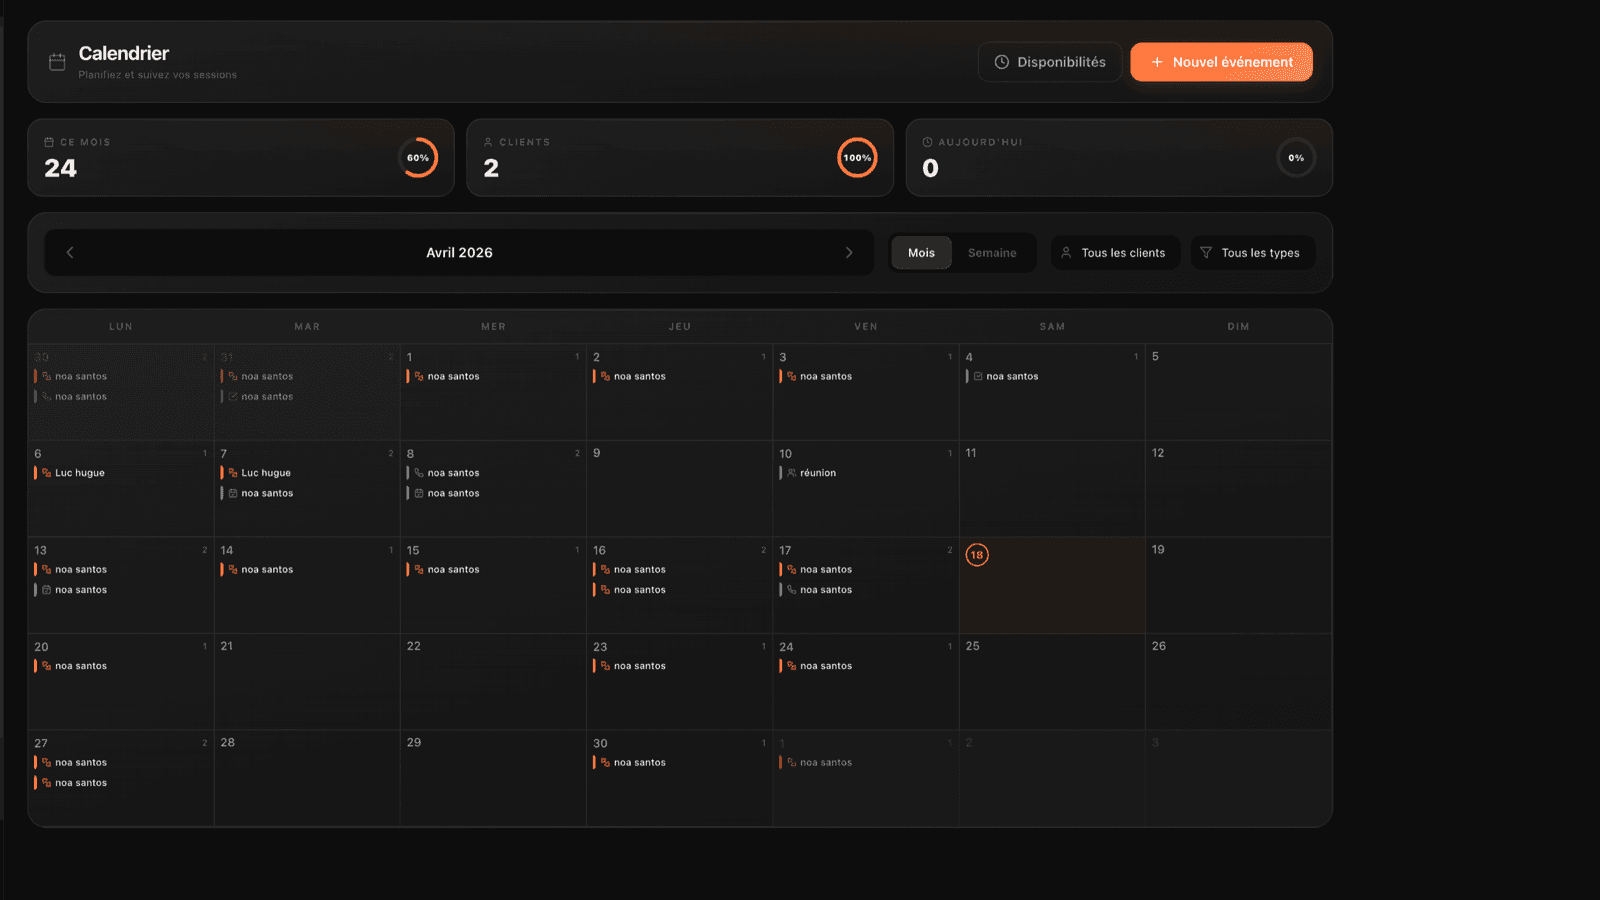Advance to the next month with the right chevron
The height and width of the screenshot is (900, 1600).
coord(849,253)
